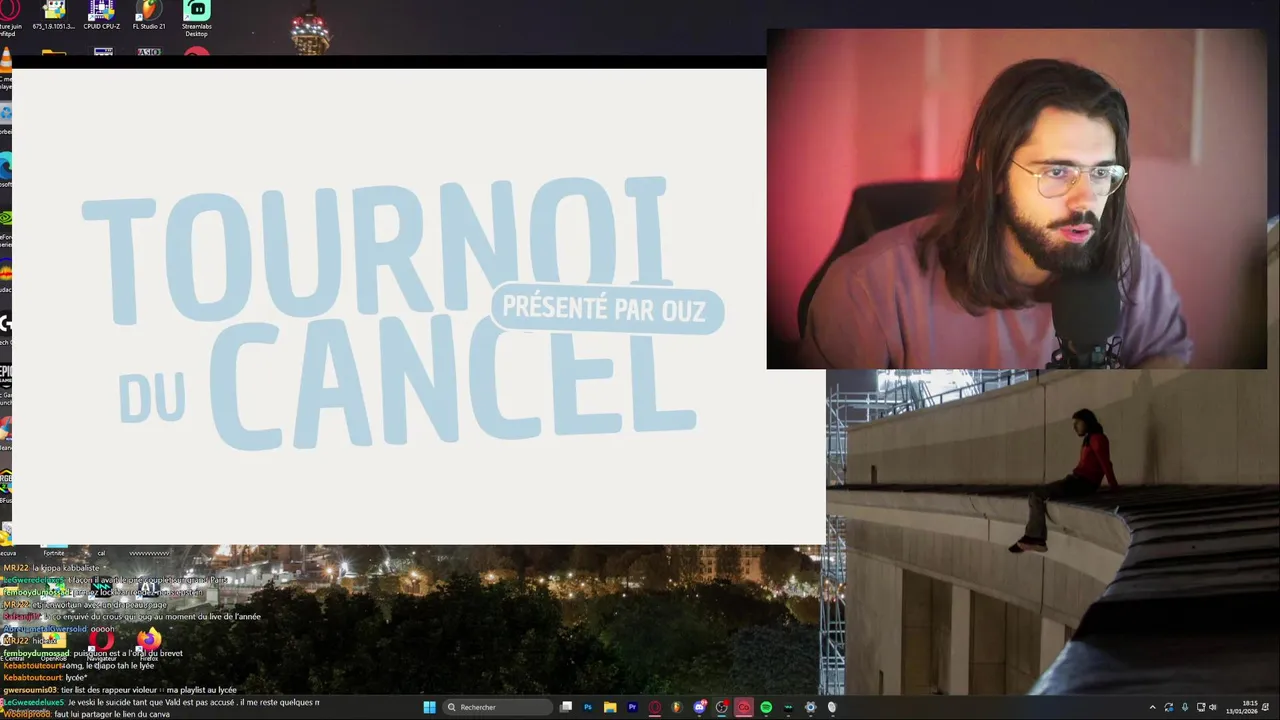Screen dimensions: 1280x720
Task: Open Spotify from the taskbar
Action: pyautogui.click(x=766, y=707)
